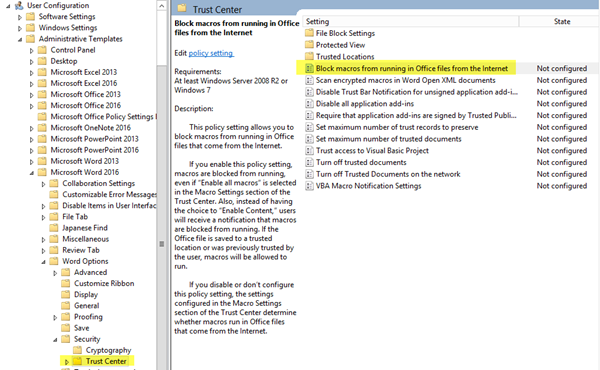Image resolution: width=600 pixels, height=370 pixels.
Task: Click the tree pane scroll up arrow
Action: point(161,6)
